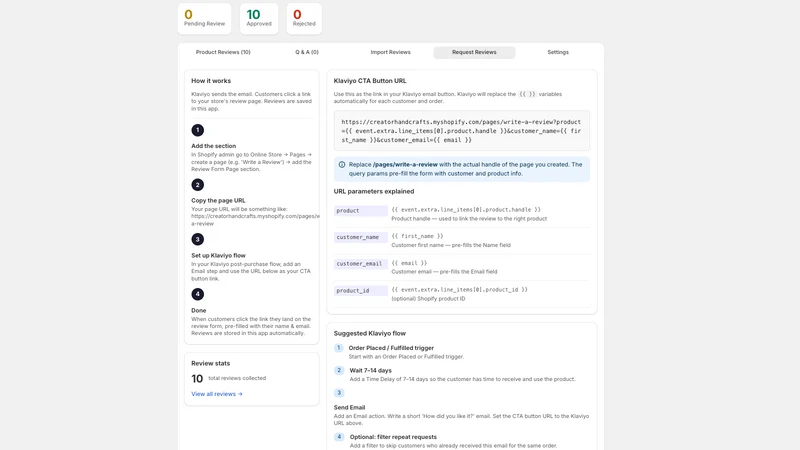Click the info icon in blue notice
Screen dimensions: 800x450
pyautogui.click(x=342, y=165)
